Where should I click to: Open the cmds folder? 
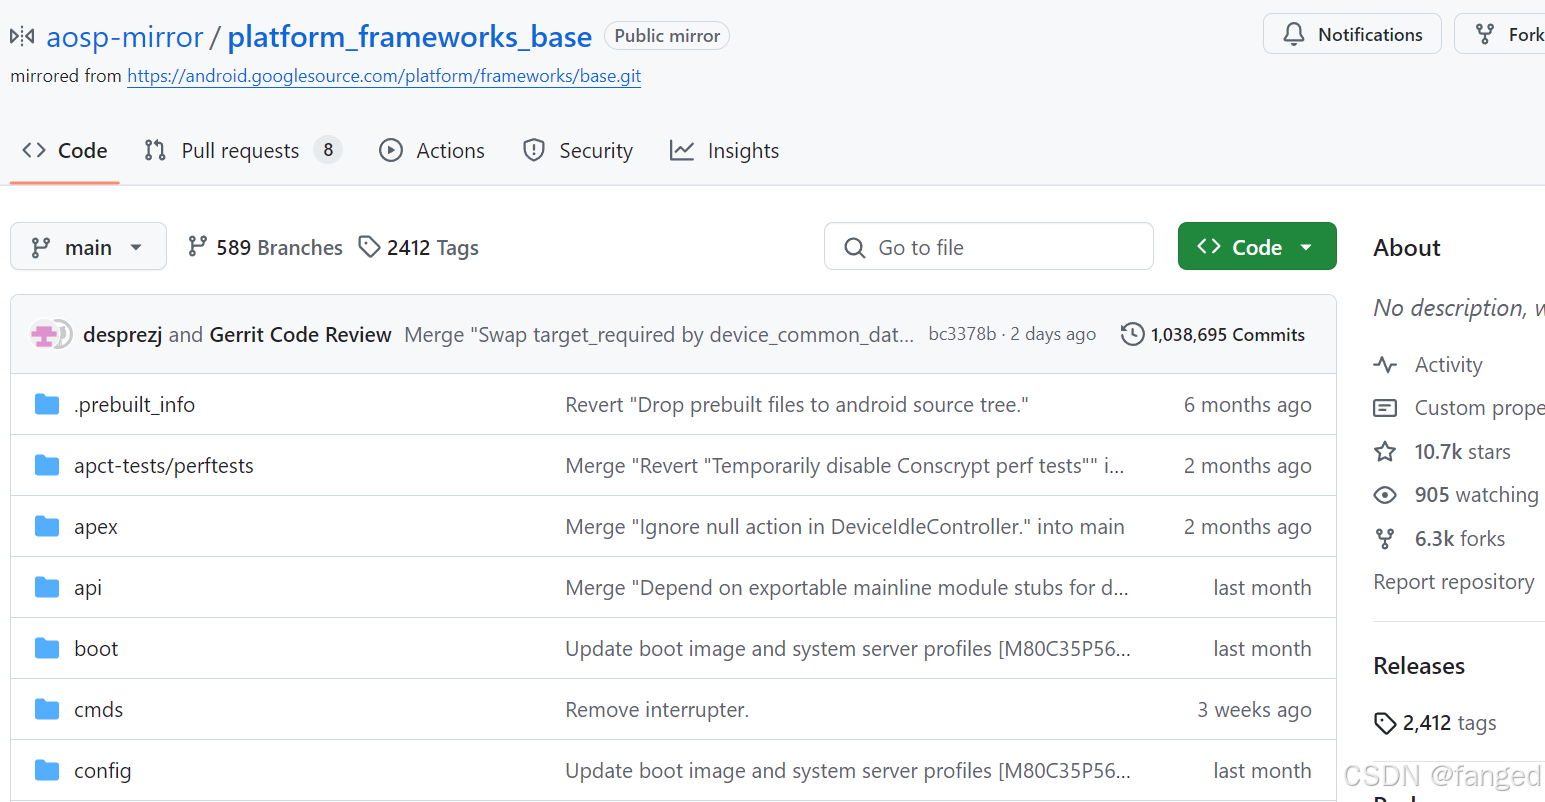(x=99, y=710)
